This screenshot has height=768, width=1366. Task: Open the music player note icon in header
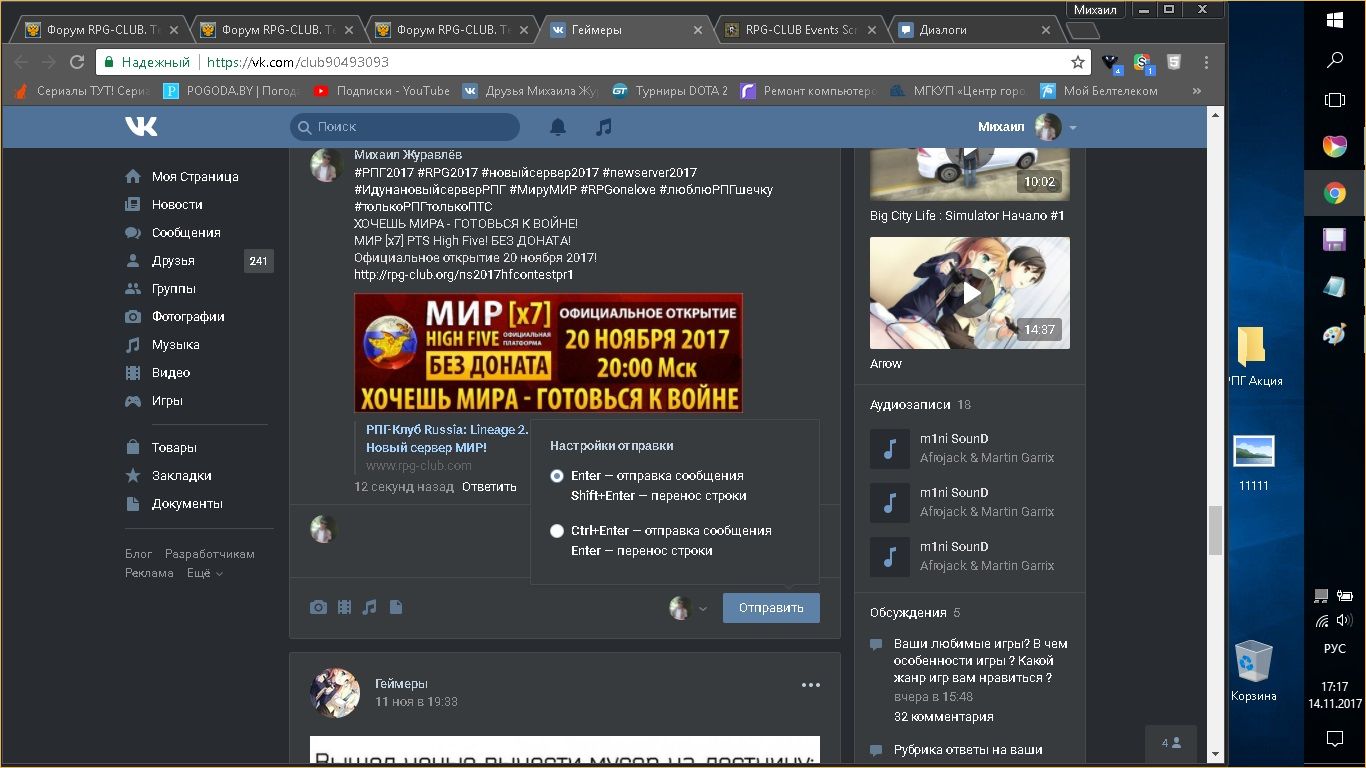[603, 127]
